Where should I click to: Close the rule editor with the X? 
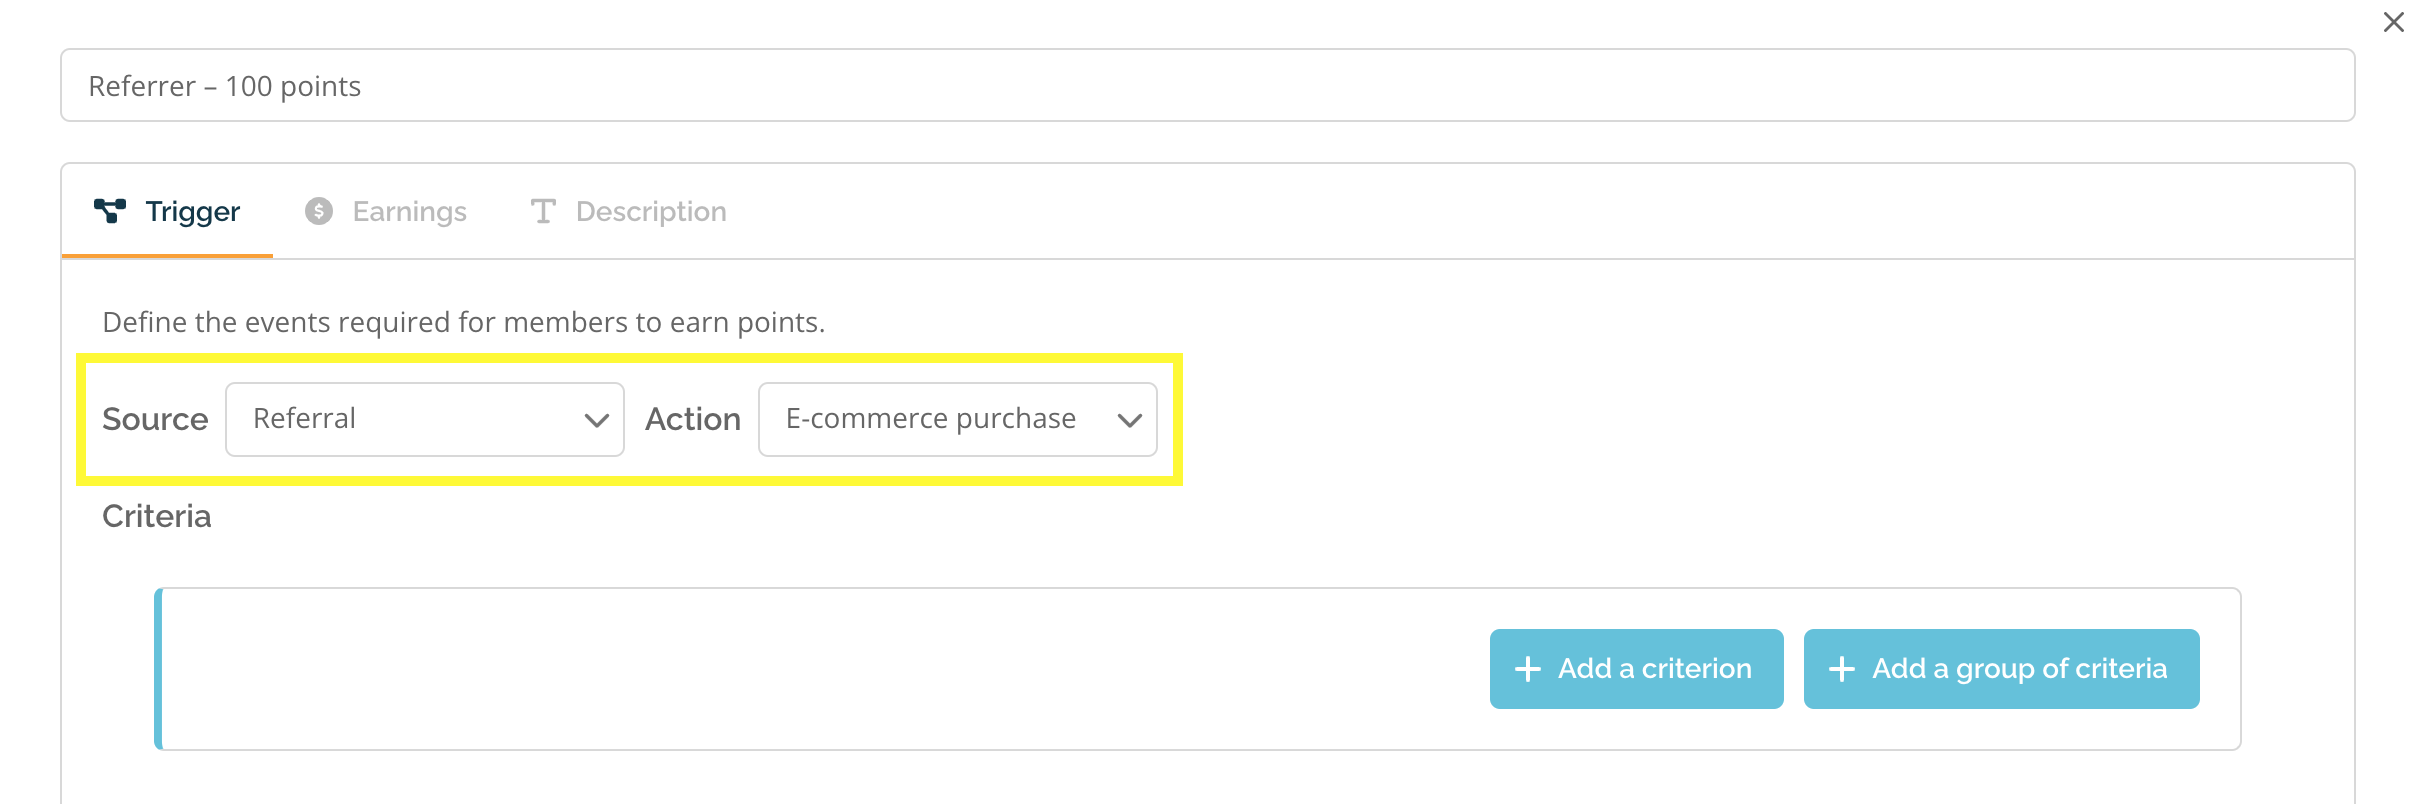click(2394, 22)
